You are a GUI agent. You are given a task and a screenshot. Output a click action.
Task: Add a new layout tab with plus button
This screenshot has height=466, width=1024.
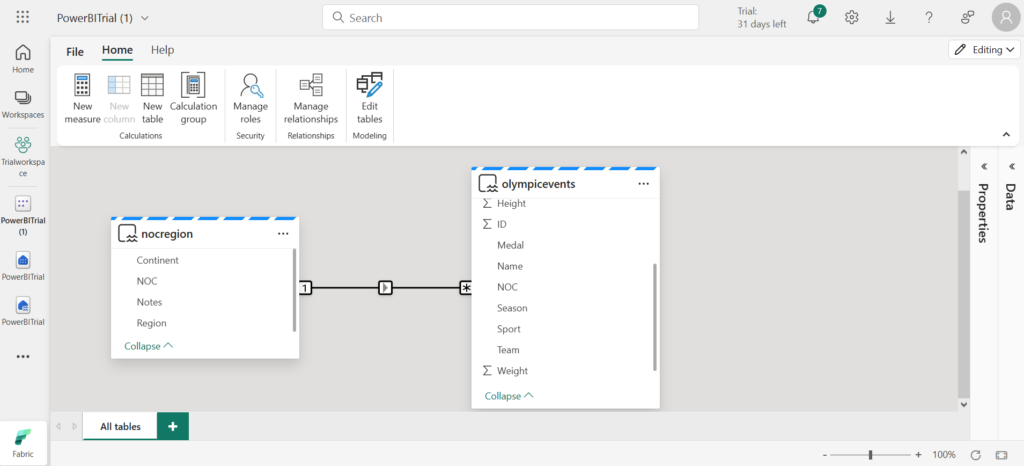click(x=172, y=426)
